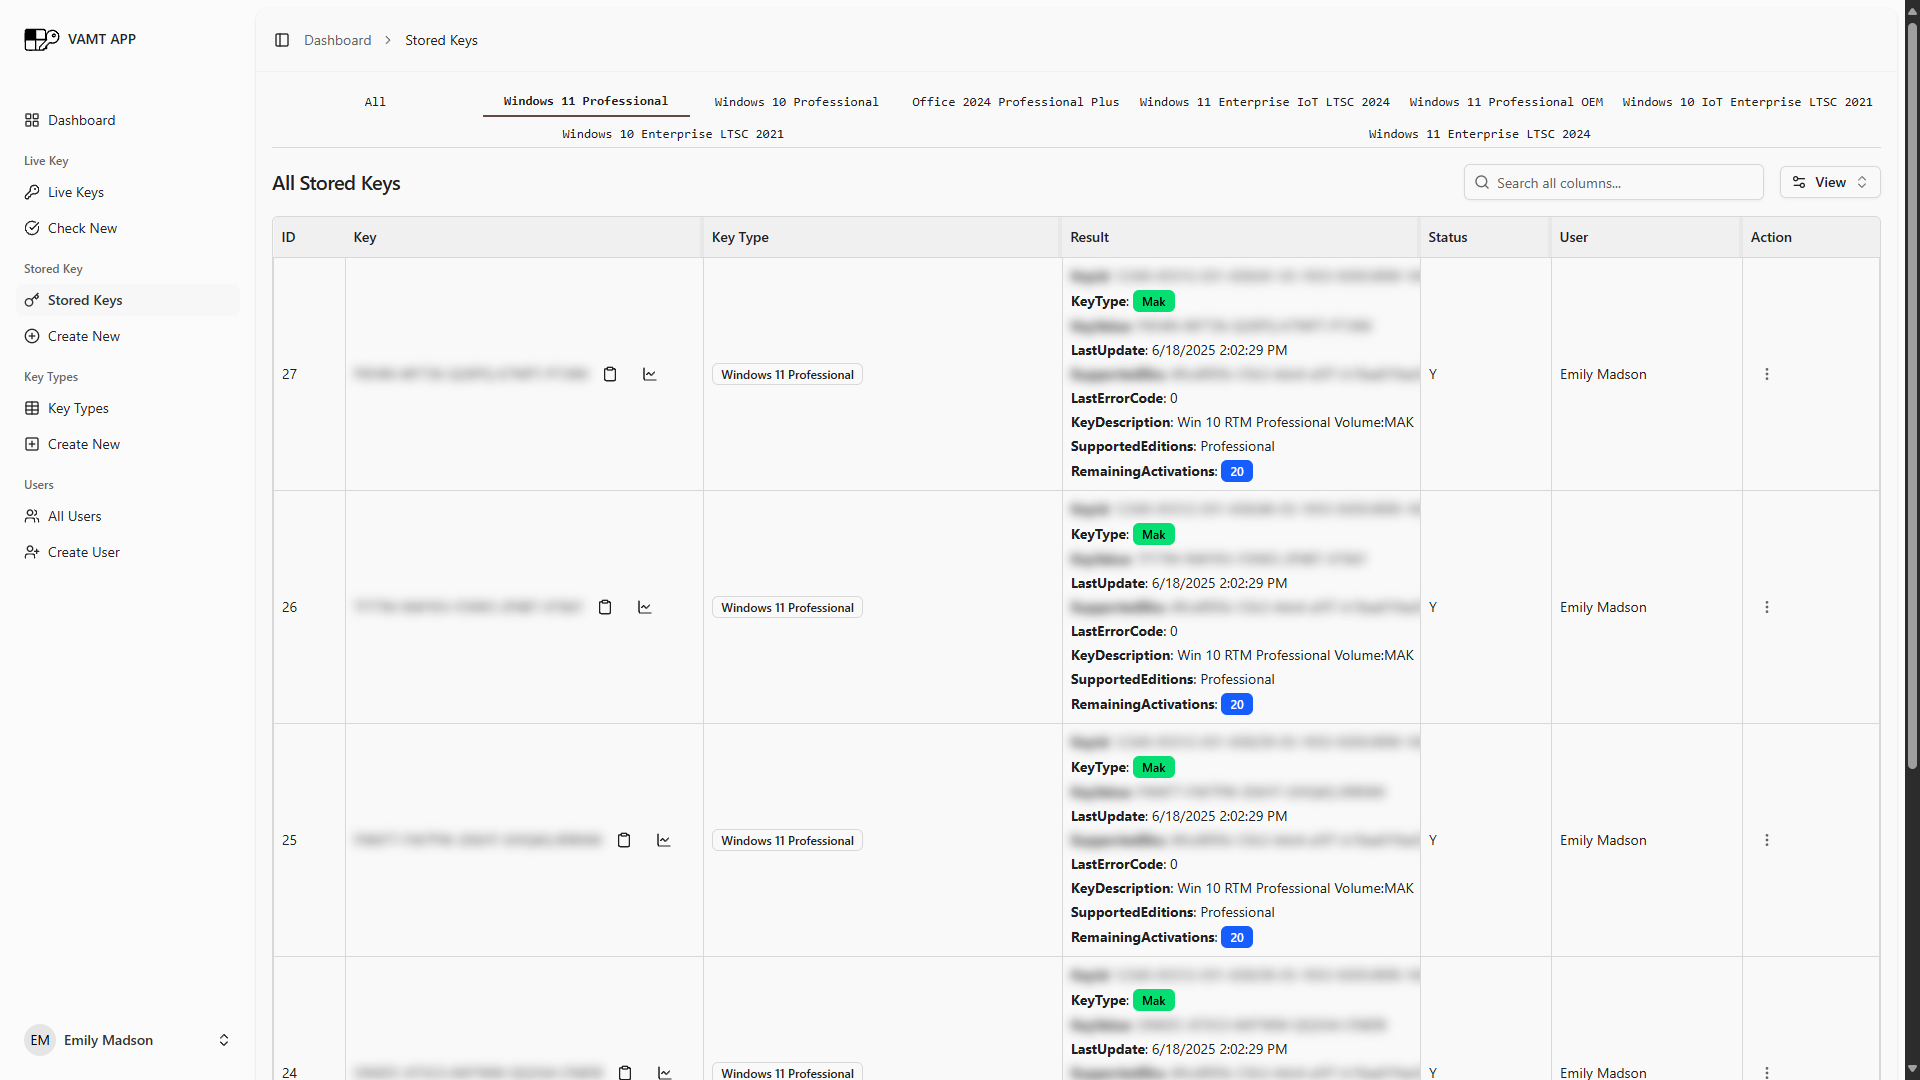Show the All keys tab
This screenshot has height=1080, width=1920.
pos(375,102)
